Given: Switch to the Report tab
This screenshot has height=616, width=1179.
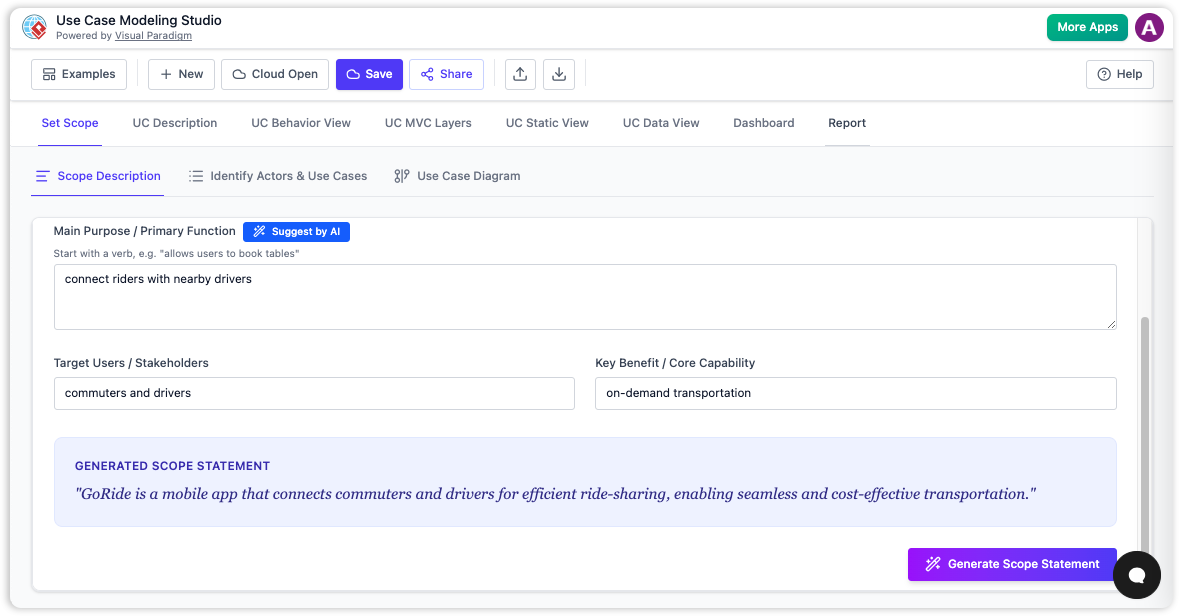Looking at the screenshot, I should pos(847,122).
